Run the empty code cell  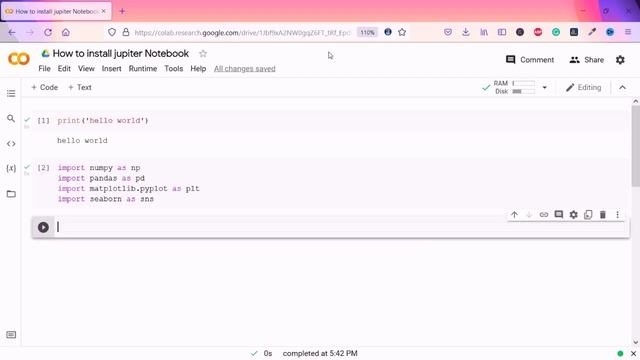pos(43,227)
